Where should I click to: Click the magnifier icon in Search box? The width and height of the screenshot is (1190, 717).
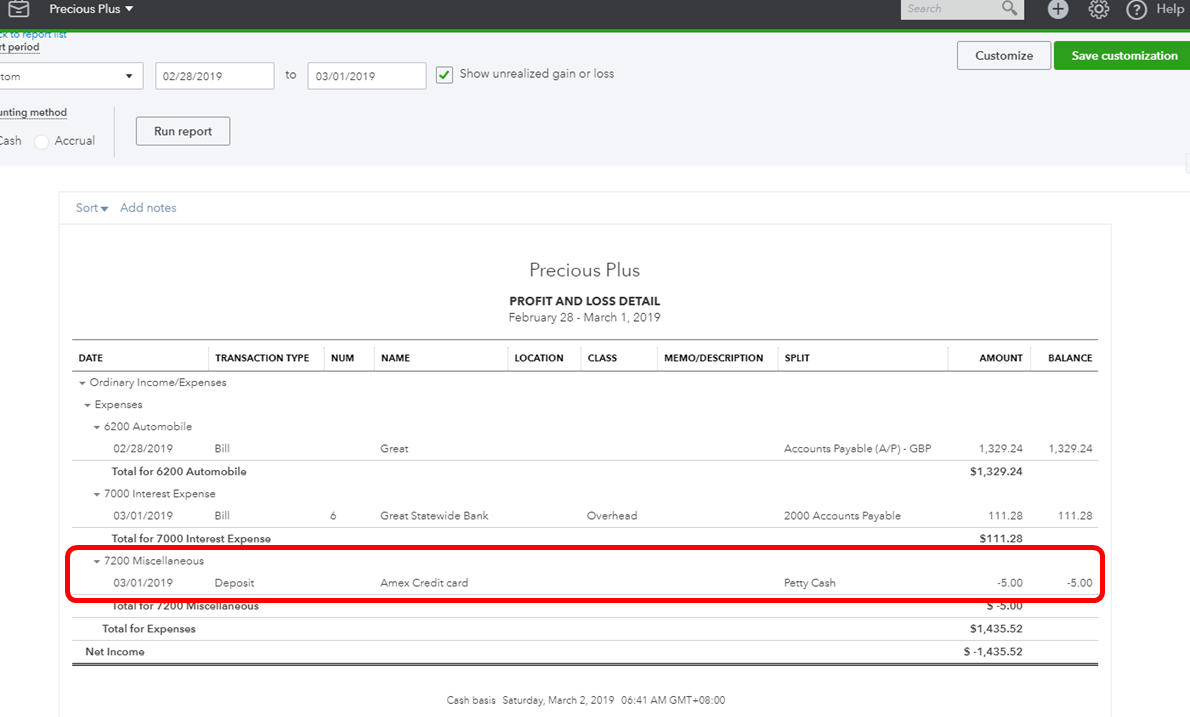(x=1009, y=9)
